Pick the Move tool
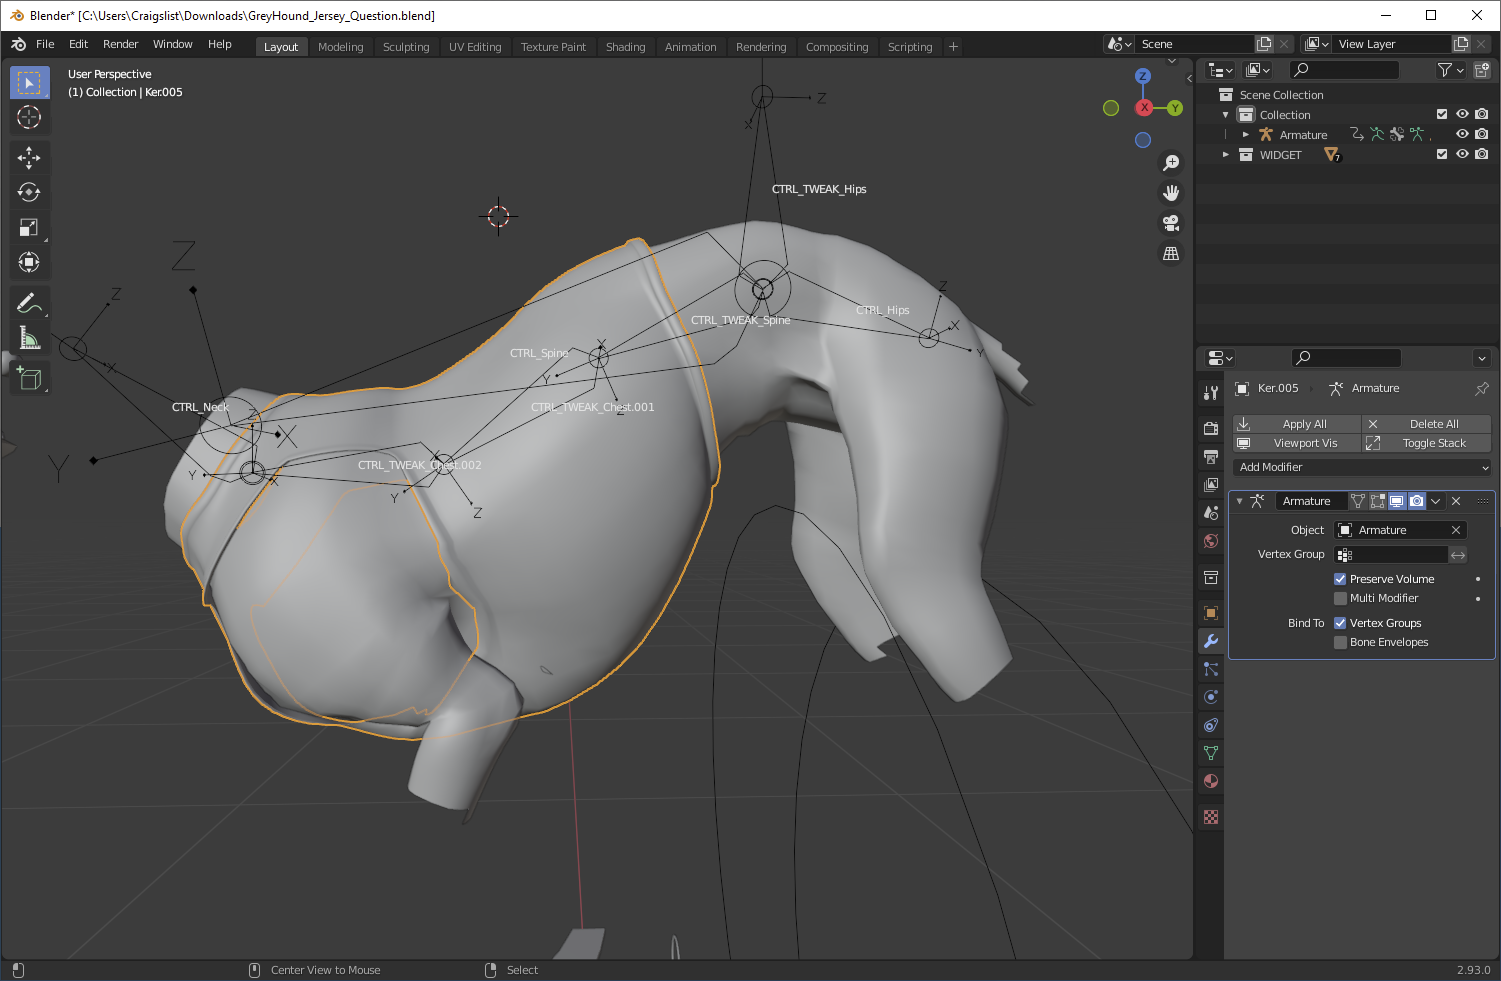Screen dimensions: 1501x981 tap(29, 157)
